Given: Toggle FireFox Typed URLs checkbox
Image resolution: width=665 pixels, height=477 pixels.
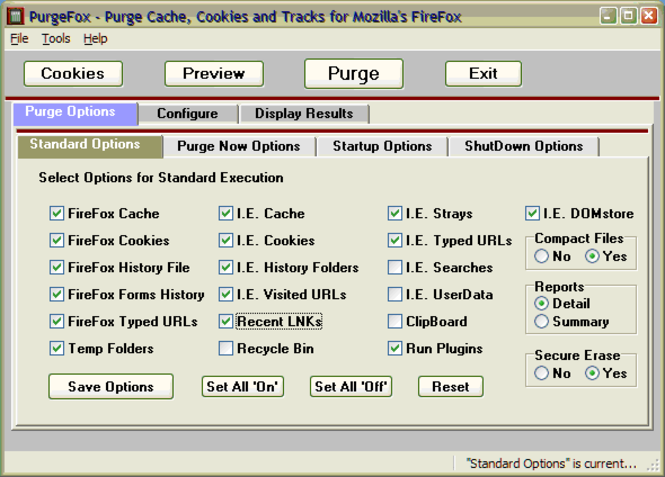Looking at the screenshot, I should [x=56, y=321].
